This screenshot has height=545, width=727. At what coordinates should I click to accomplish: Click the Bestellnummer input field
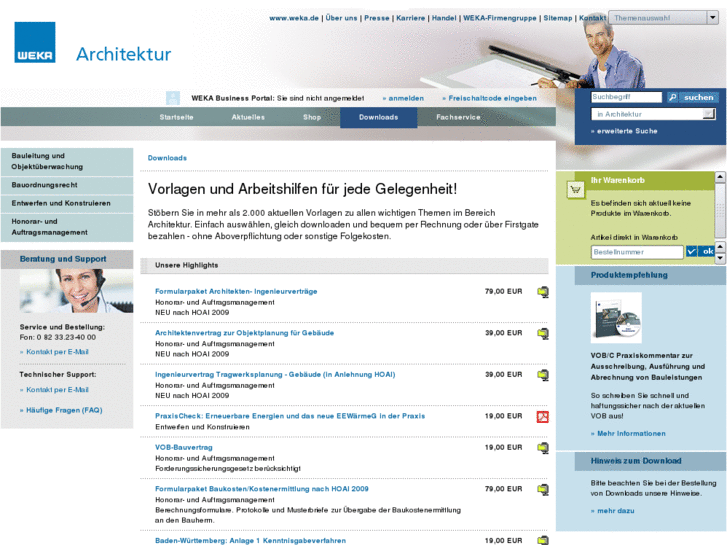point(637,252)
